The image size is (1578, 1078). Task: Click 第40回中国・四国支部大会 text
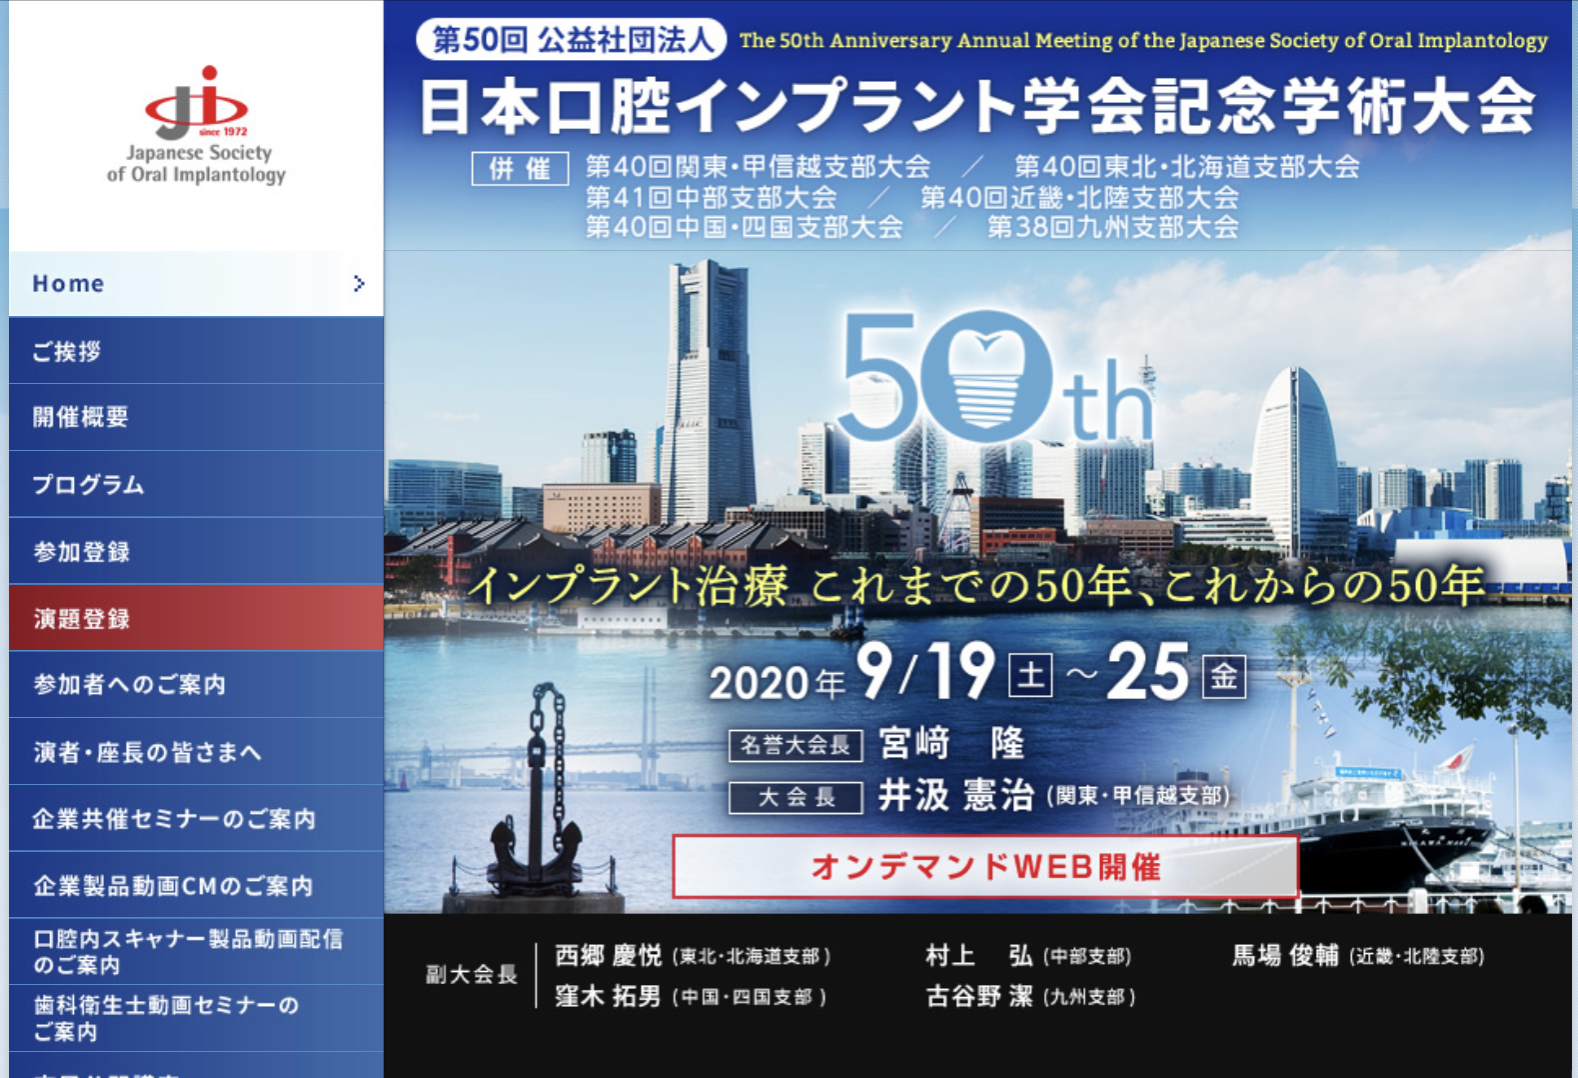743,227
